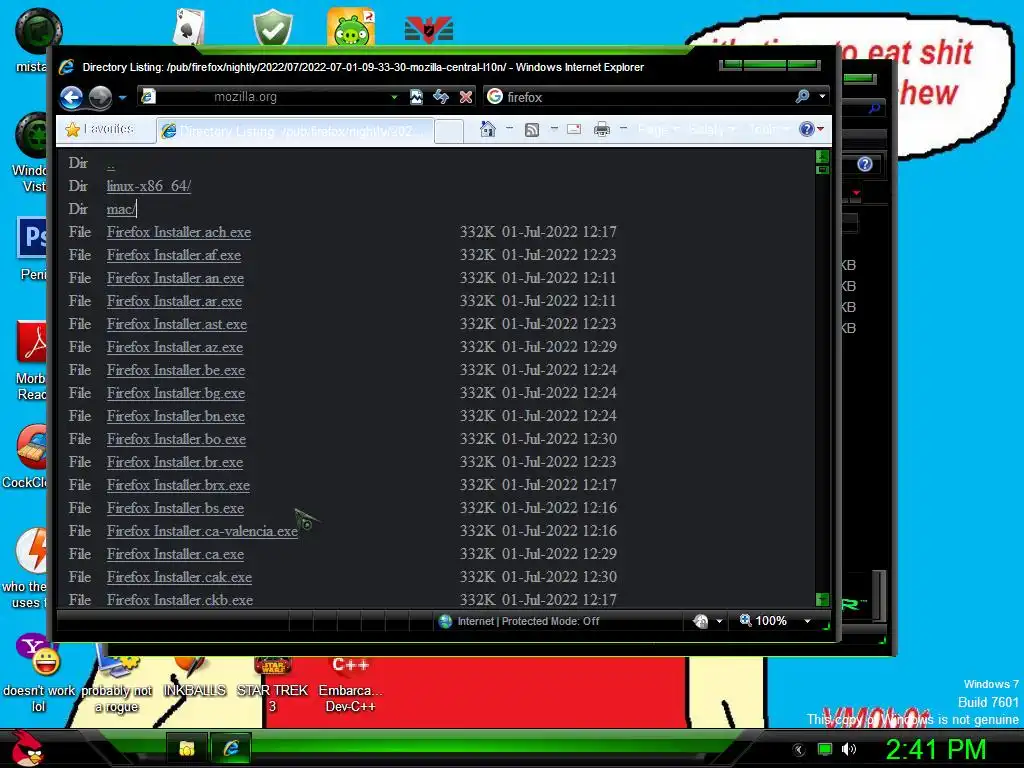Select the Directory Listing tab
Image resolution: width=1024 pixels, height=768 pixels.
pyautogui.click(x=295, y=131)
